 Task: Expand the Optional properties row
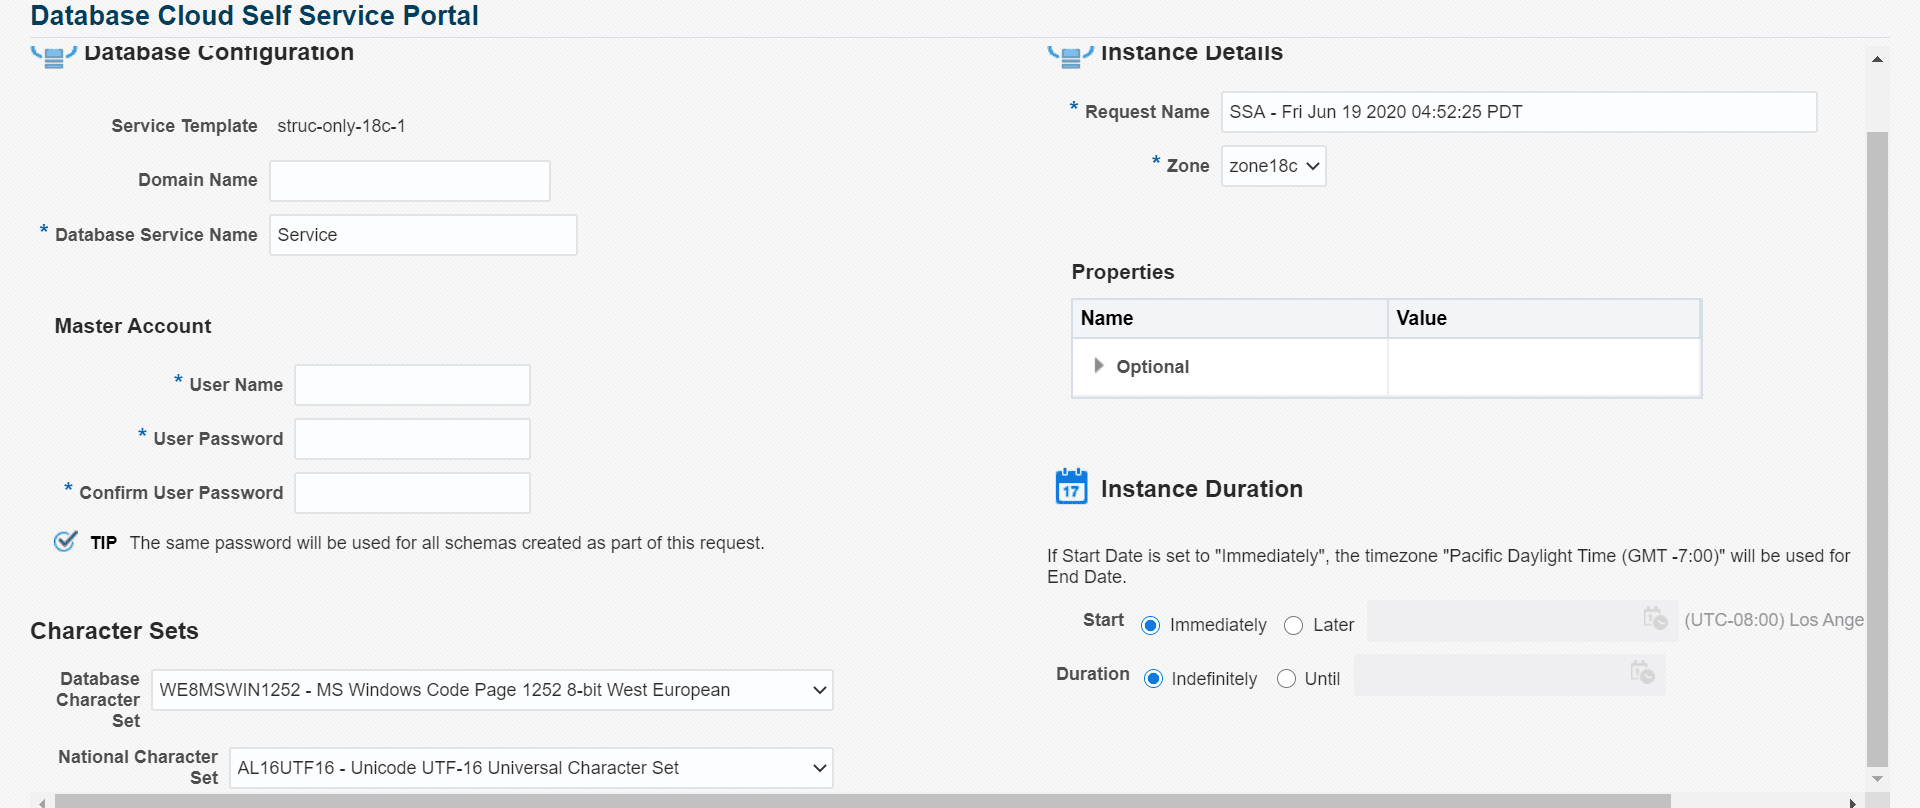click(x=1099, y=366)
